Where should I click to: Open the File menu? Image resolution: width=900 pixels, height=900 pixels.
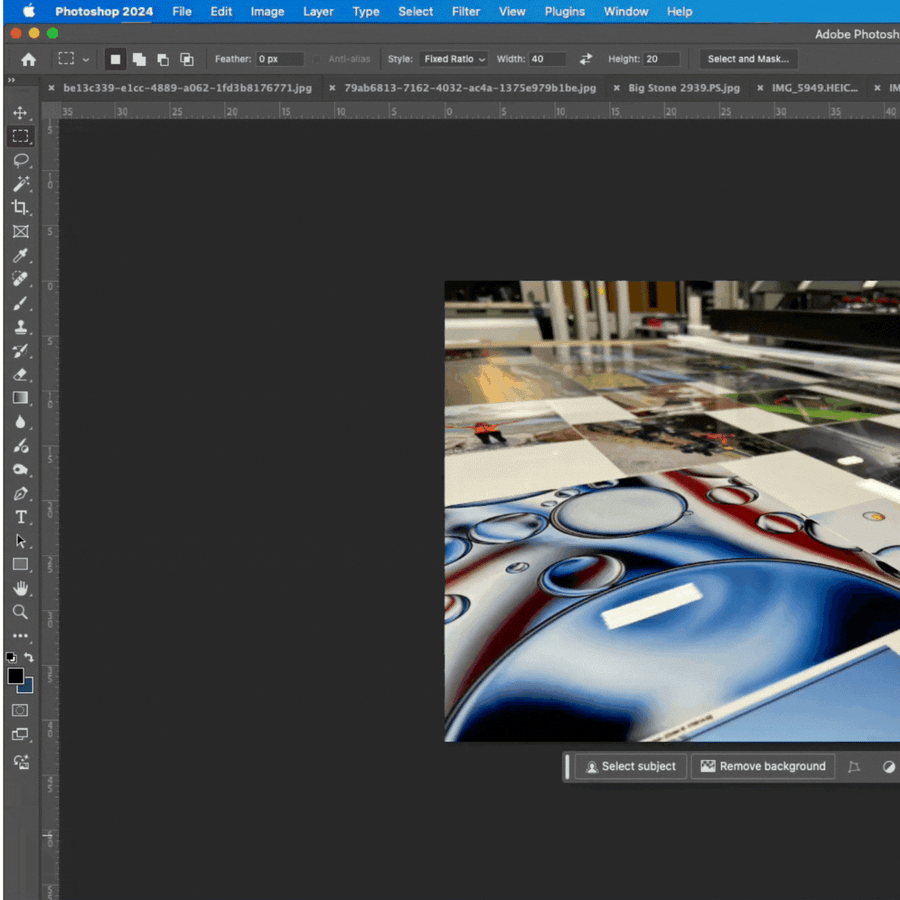pos(182,11)
